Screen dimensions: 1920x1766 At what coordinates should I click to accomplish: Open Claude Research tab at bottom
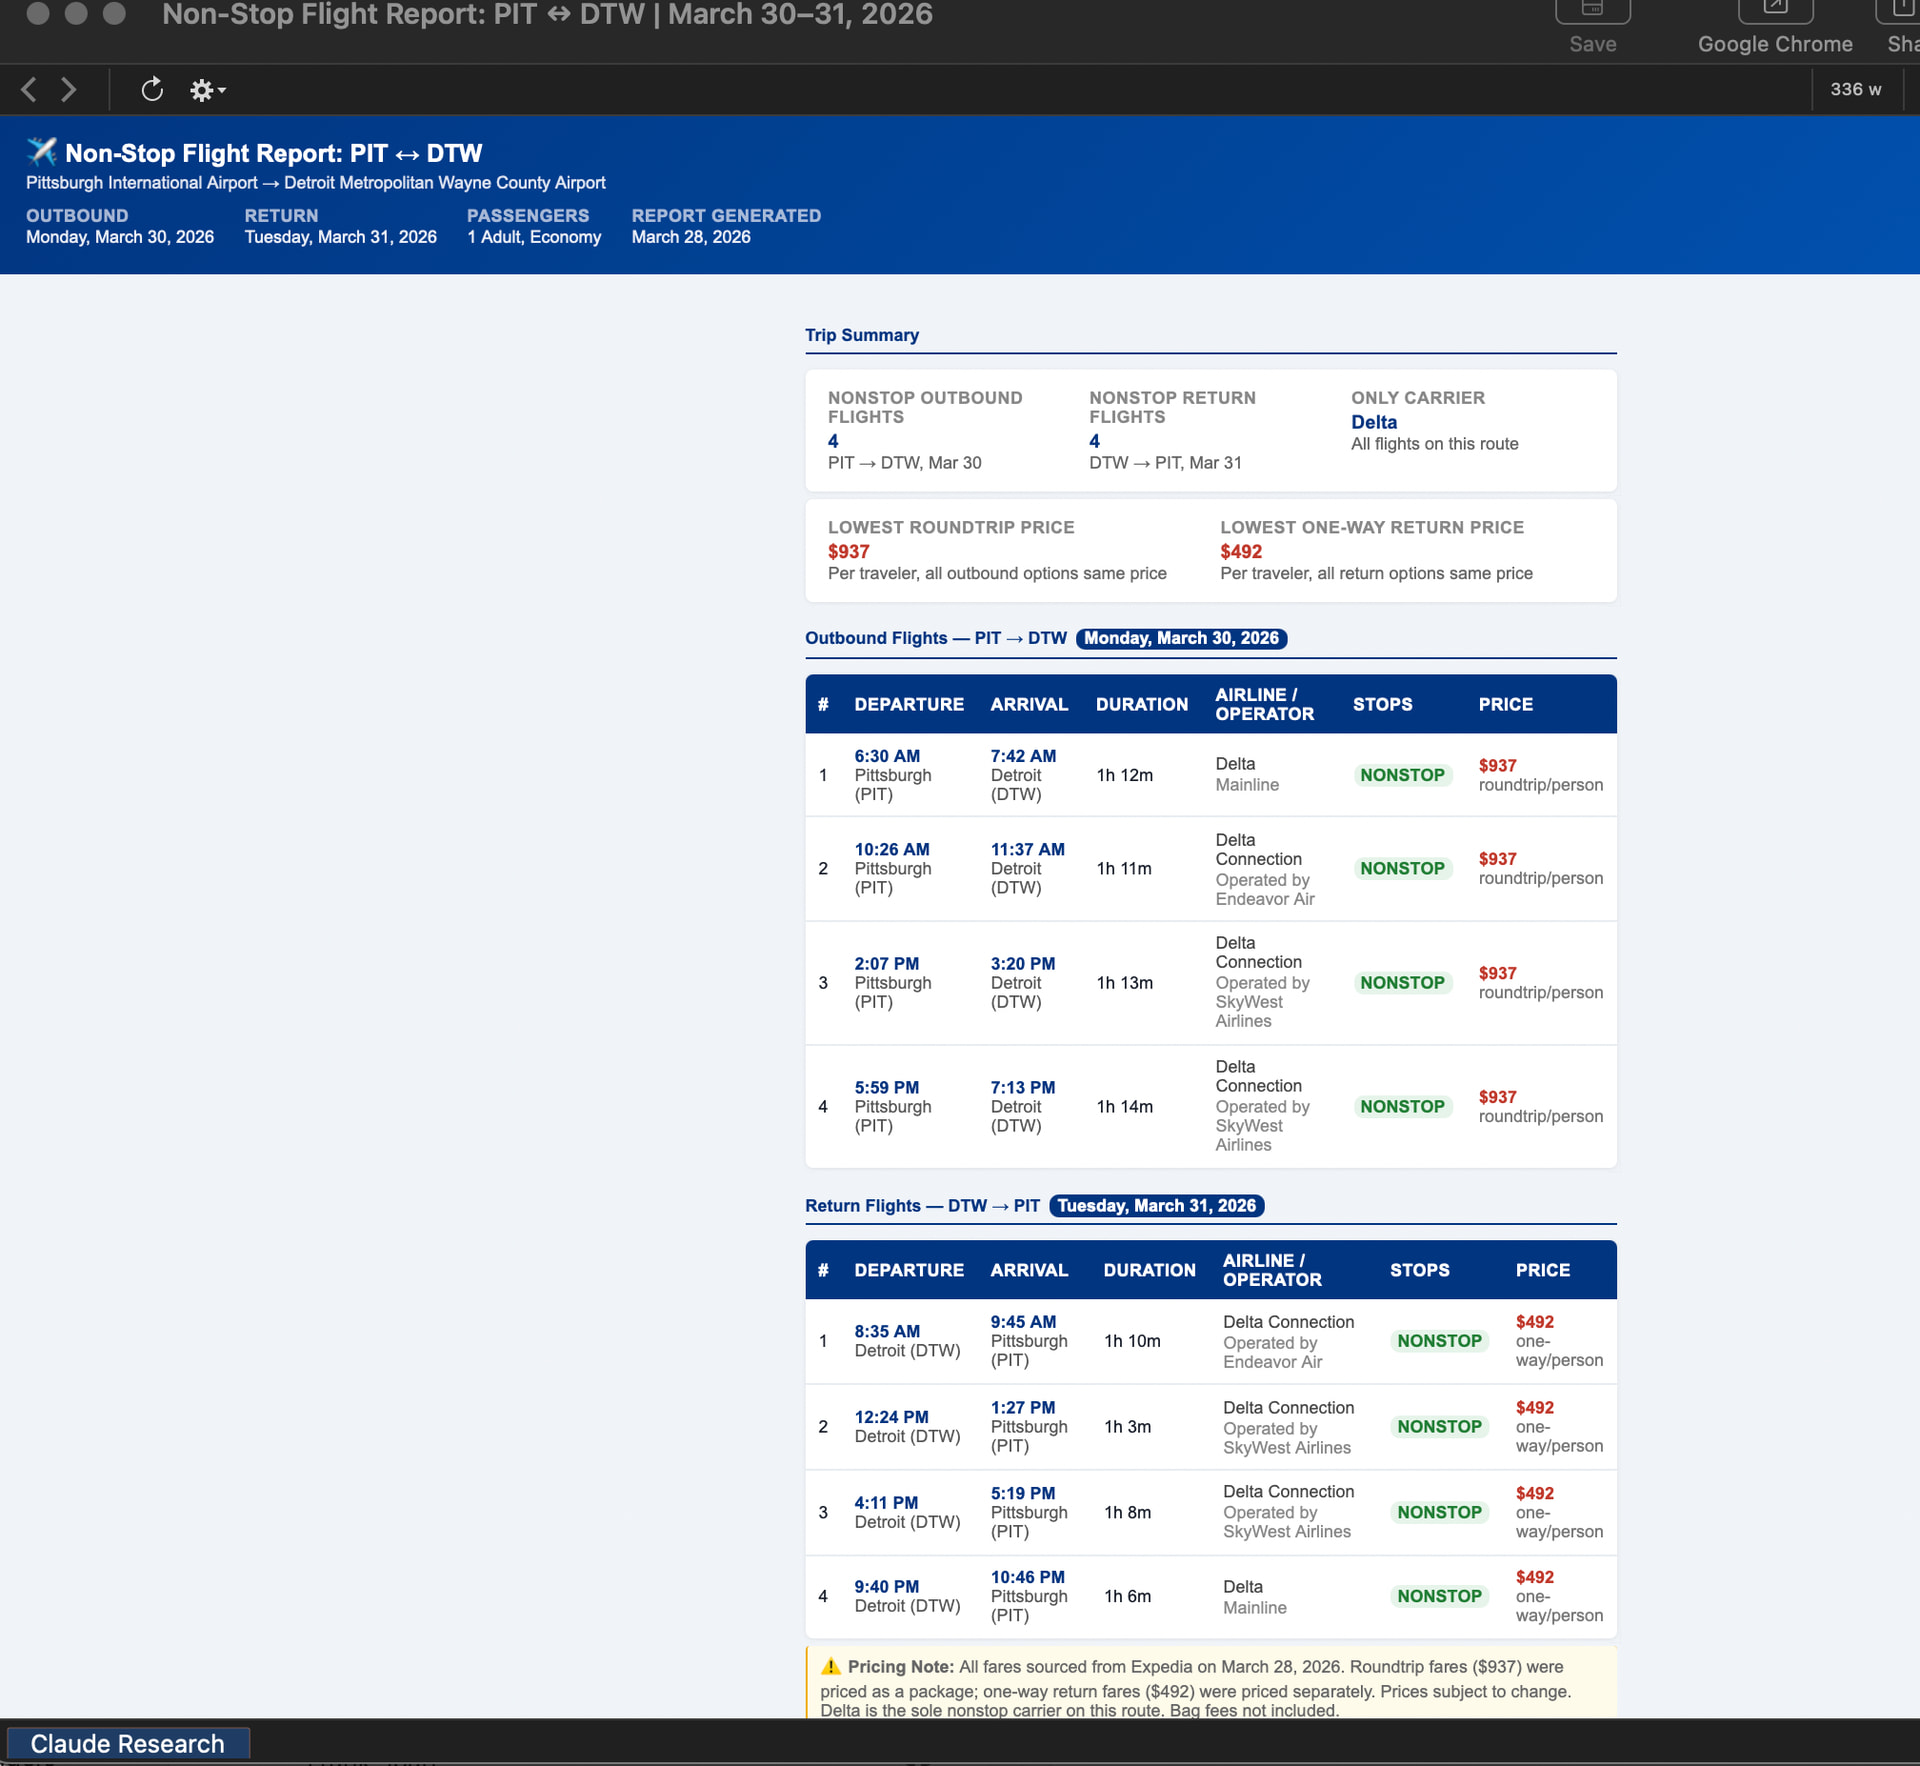[x=127, y=1744]
